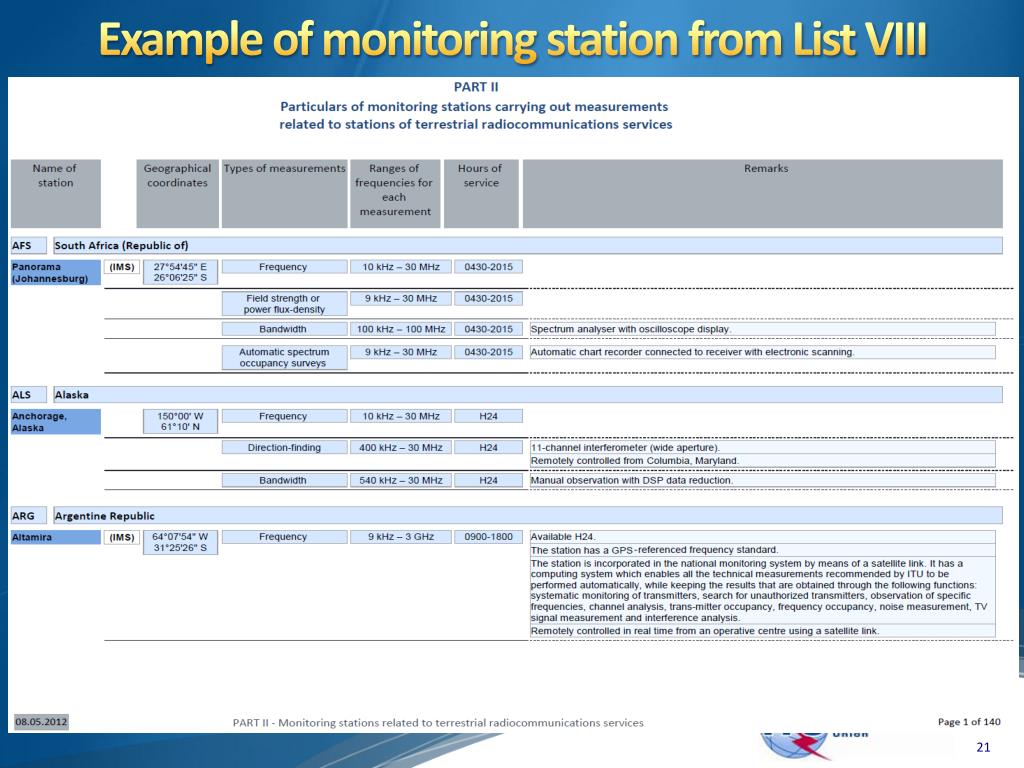Image resolution: width=1024 pixels, height=768 pixels.
Task: Click '10 kHz – 30 MHz' in Panorama row
Action: pyautogui.click(x=401, y=267)
